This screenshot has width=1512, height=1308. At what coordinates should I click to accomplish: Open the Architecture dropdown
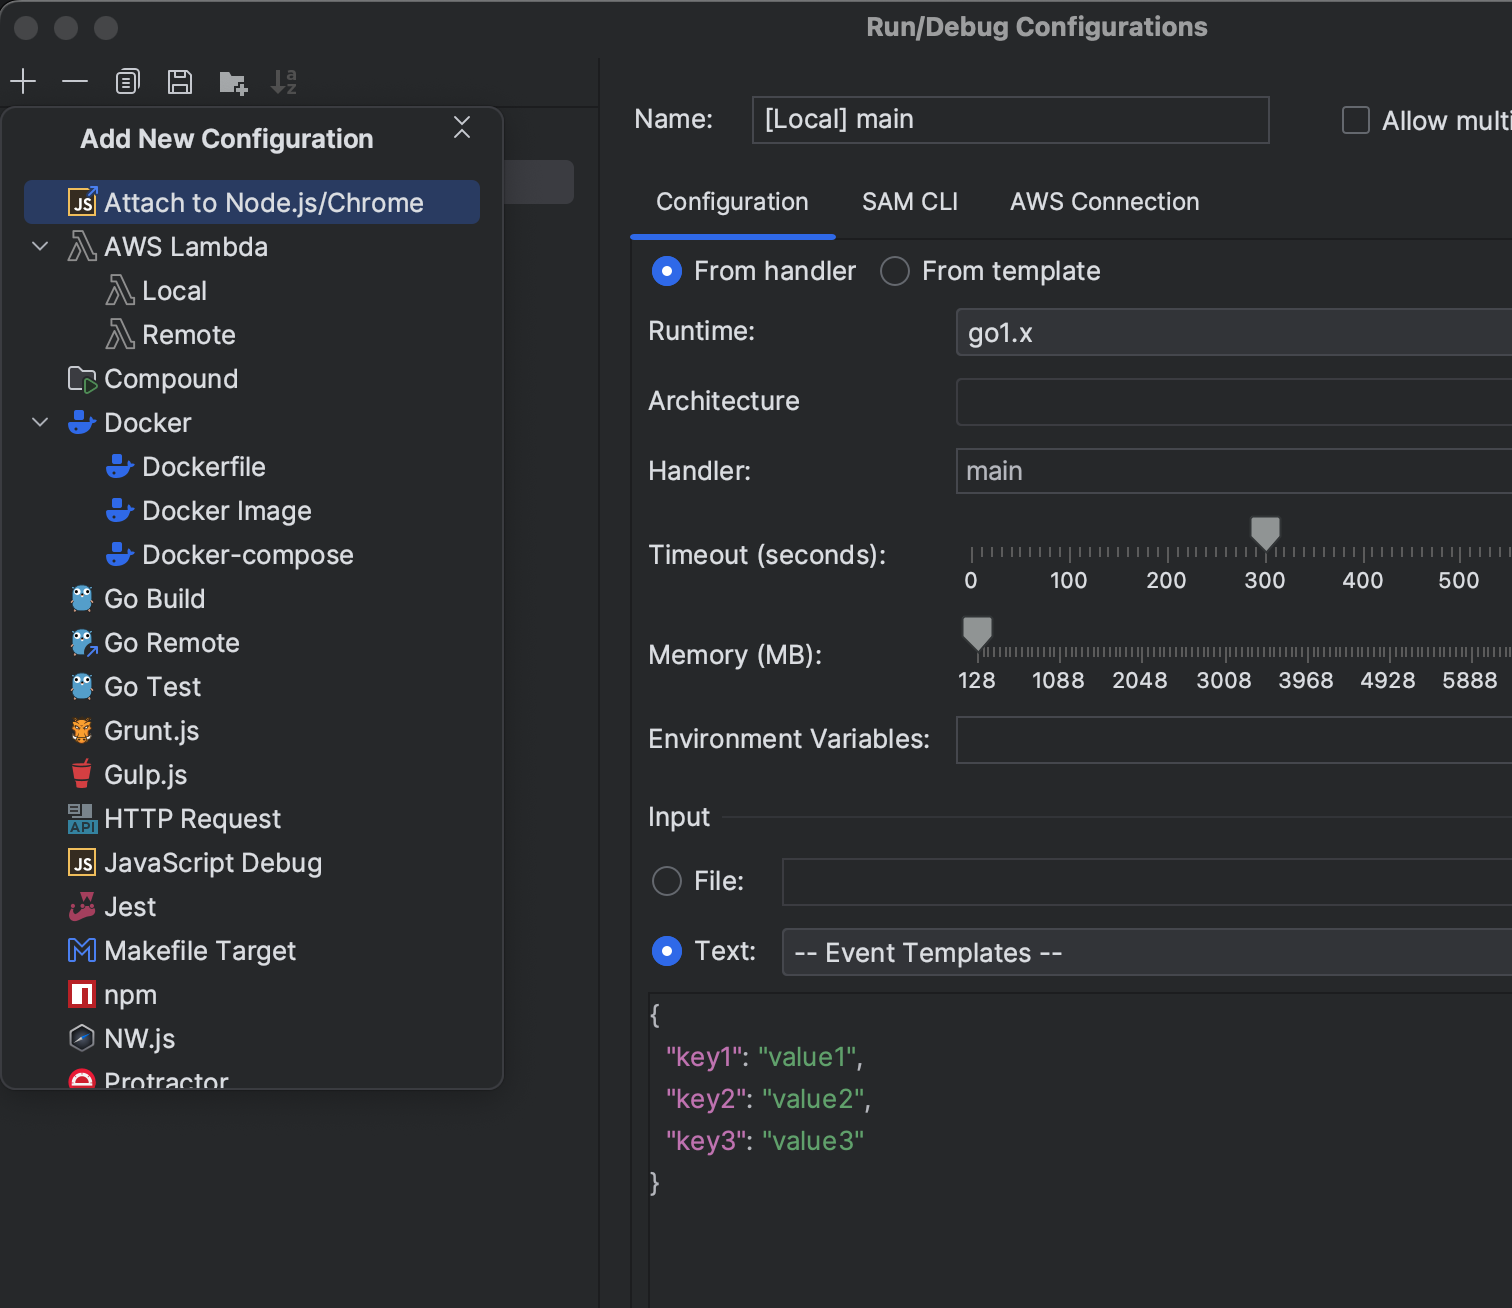tap(1234, 402)
